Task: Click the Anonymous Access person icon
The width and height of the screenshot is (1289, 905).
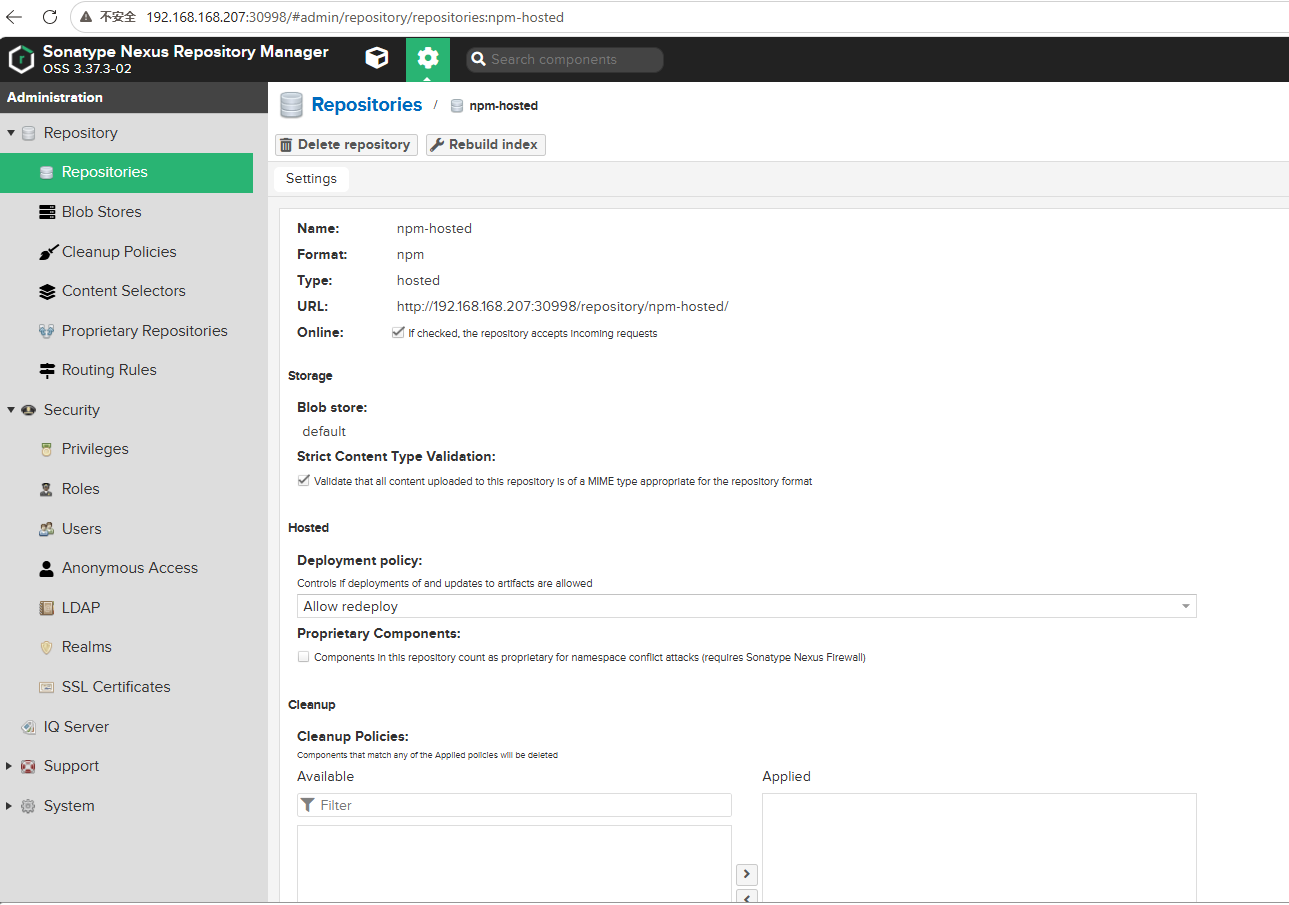Action: point(47,568)
